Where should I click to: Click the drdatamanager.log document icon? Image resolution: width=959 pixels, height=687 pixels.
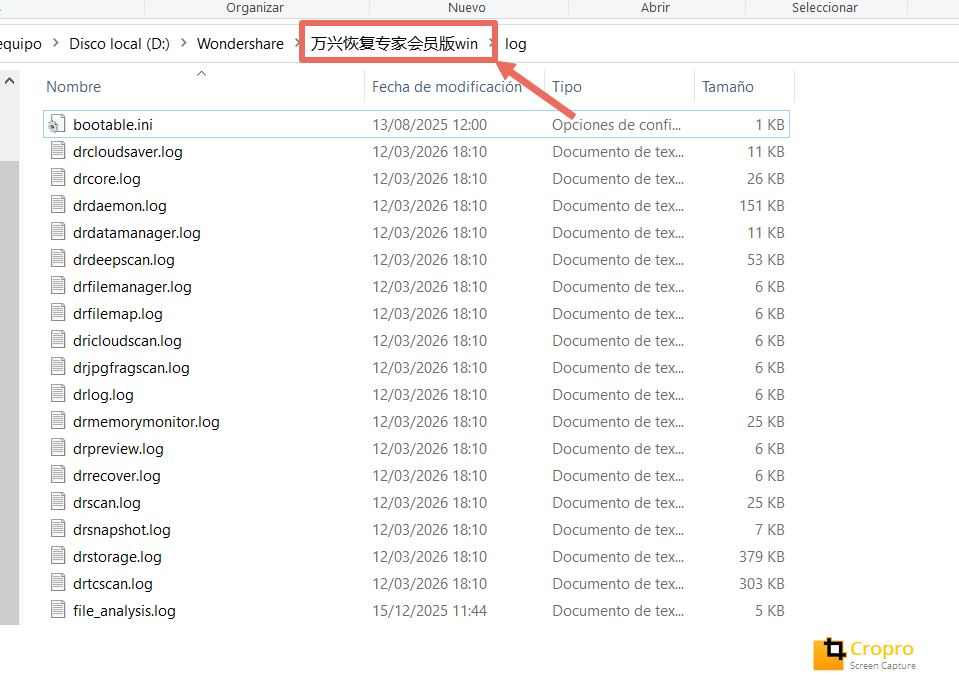click(x=58, y=231)
